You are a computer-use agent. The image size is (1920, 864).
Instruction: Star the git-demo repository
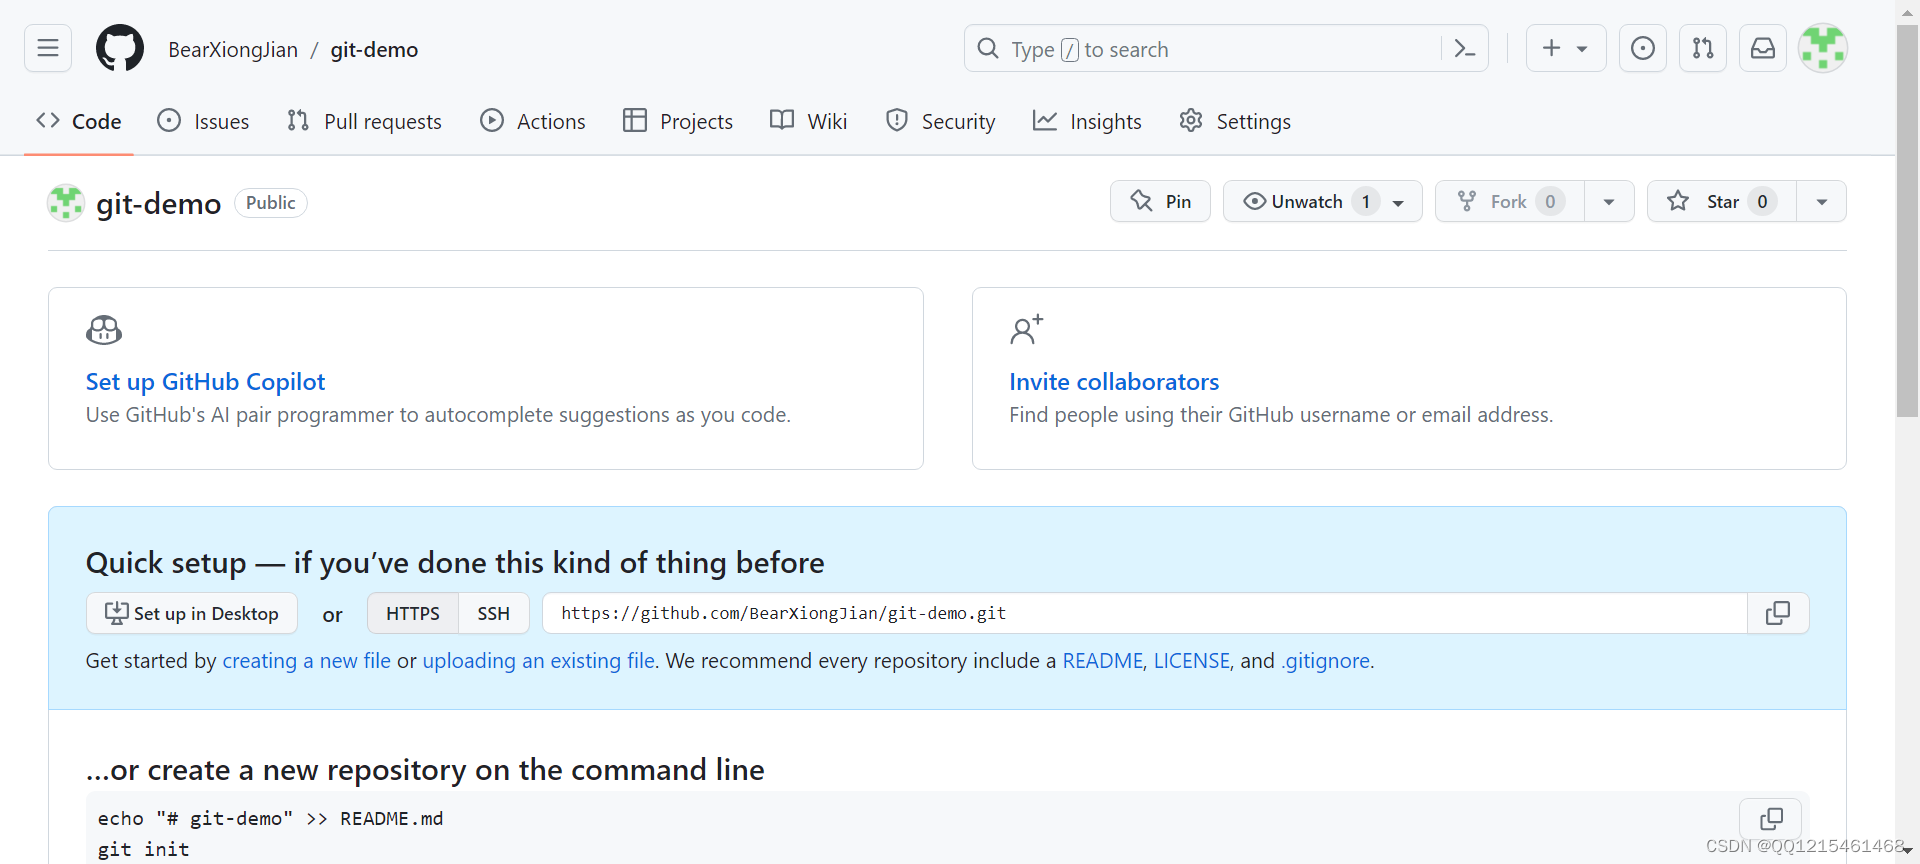tap(1722, 202)
